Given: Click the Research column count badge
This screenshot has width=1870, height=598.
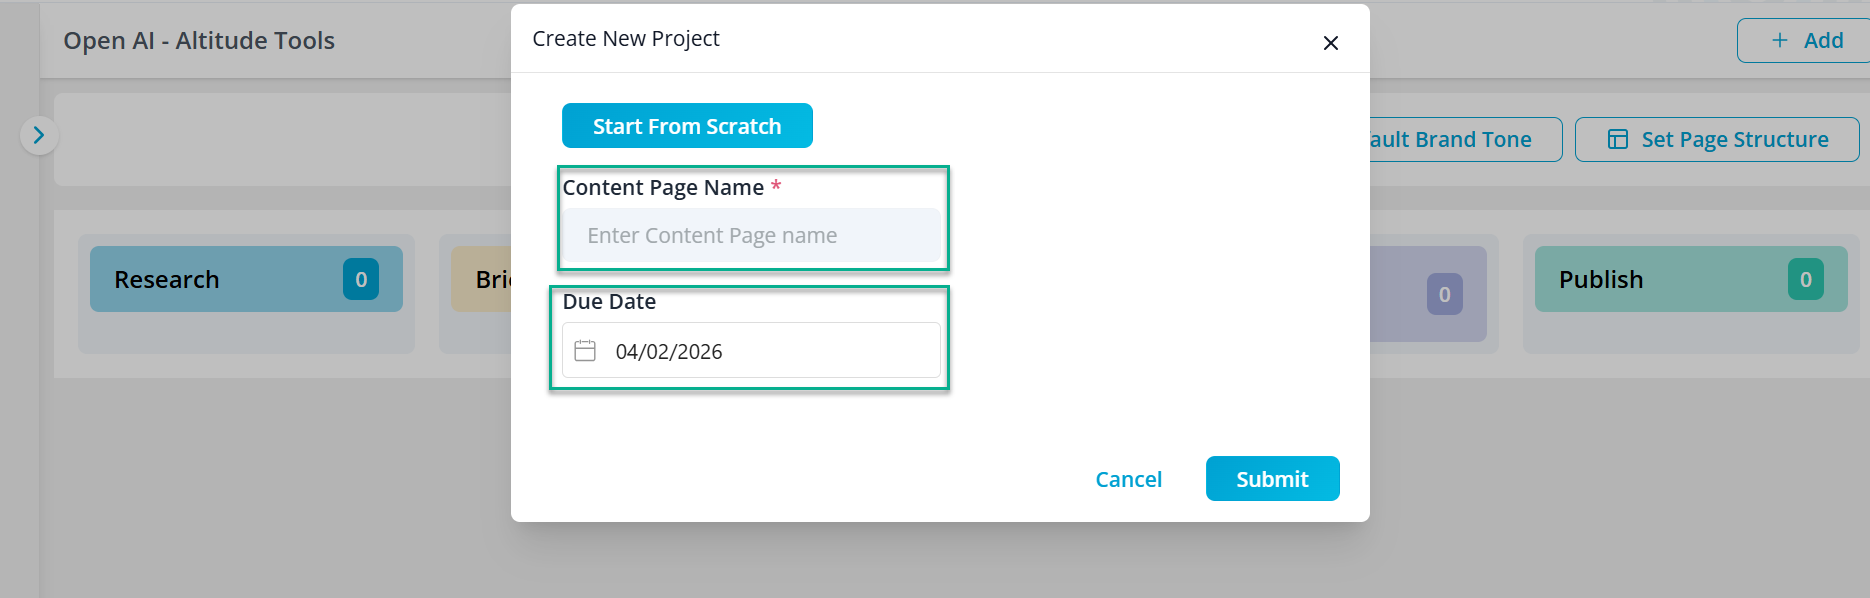Looking at the screenshot, I should coord(361,280).
